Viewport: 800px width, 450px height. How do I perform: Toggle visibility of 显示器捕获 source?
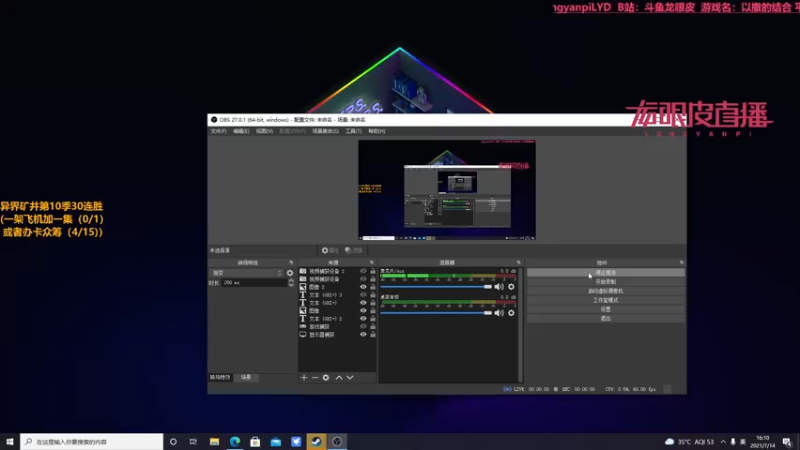pos(363,335)
